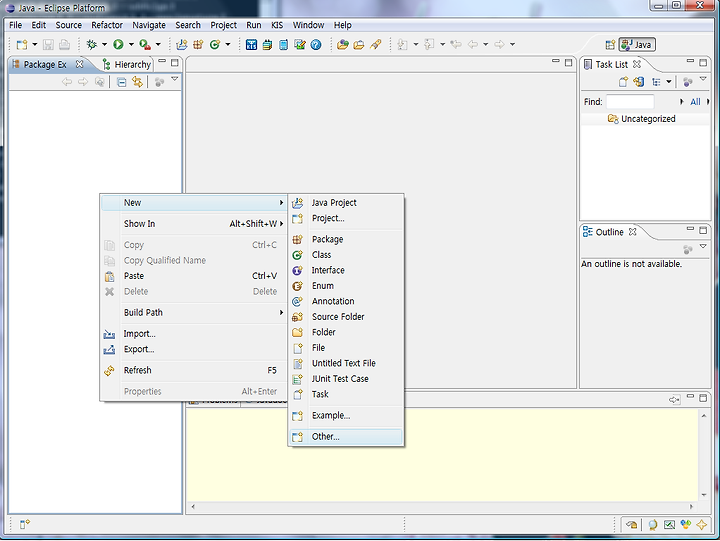720x541 pixels.
Task: Select Refresh in context menu
Action: pyautogui.click(x=193, y=371)
